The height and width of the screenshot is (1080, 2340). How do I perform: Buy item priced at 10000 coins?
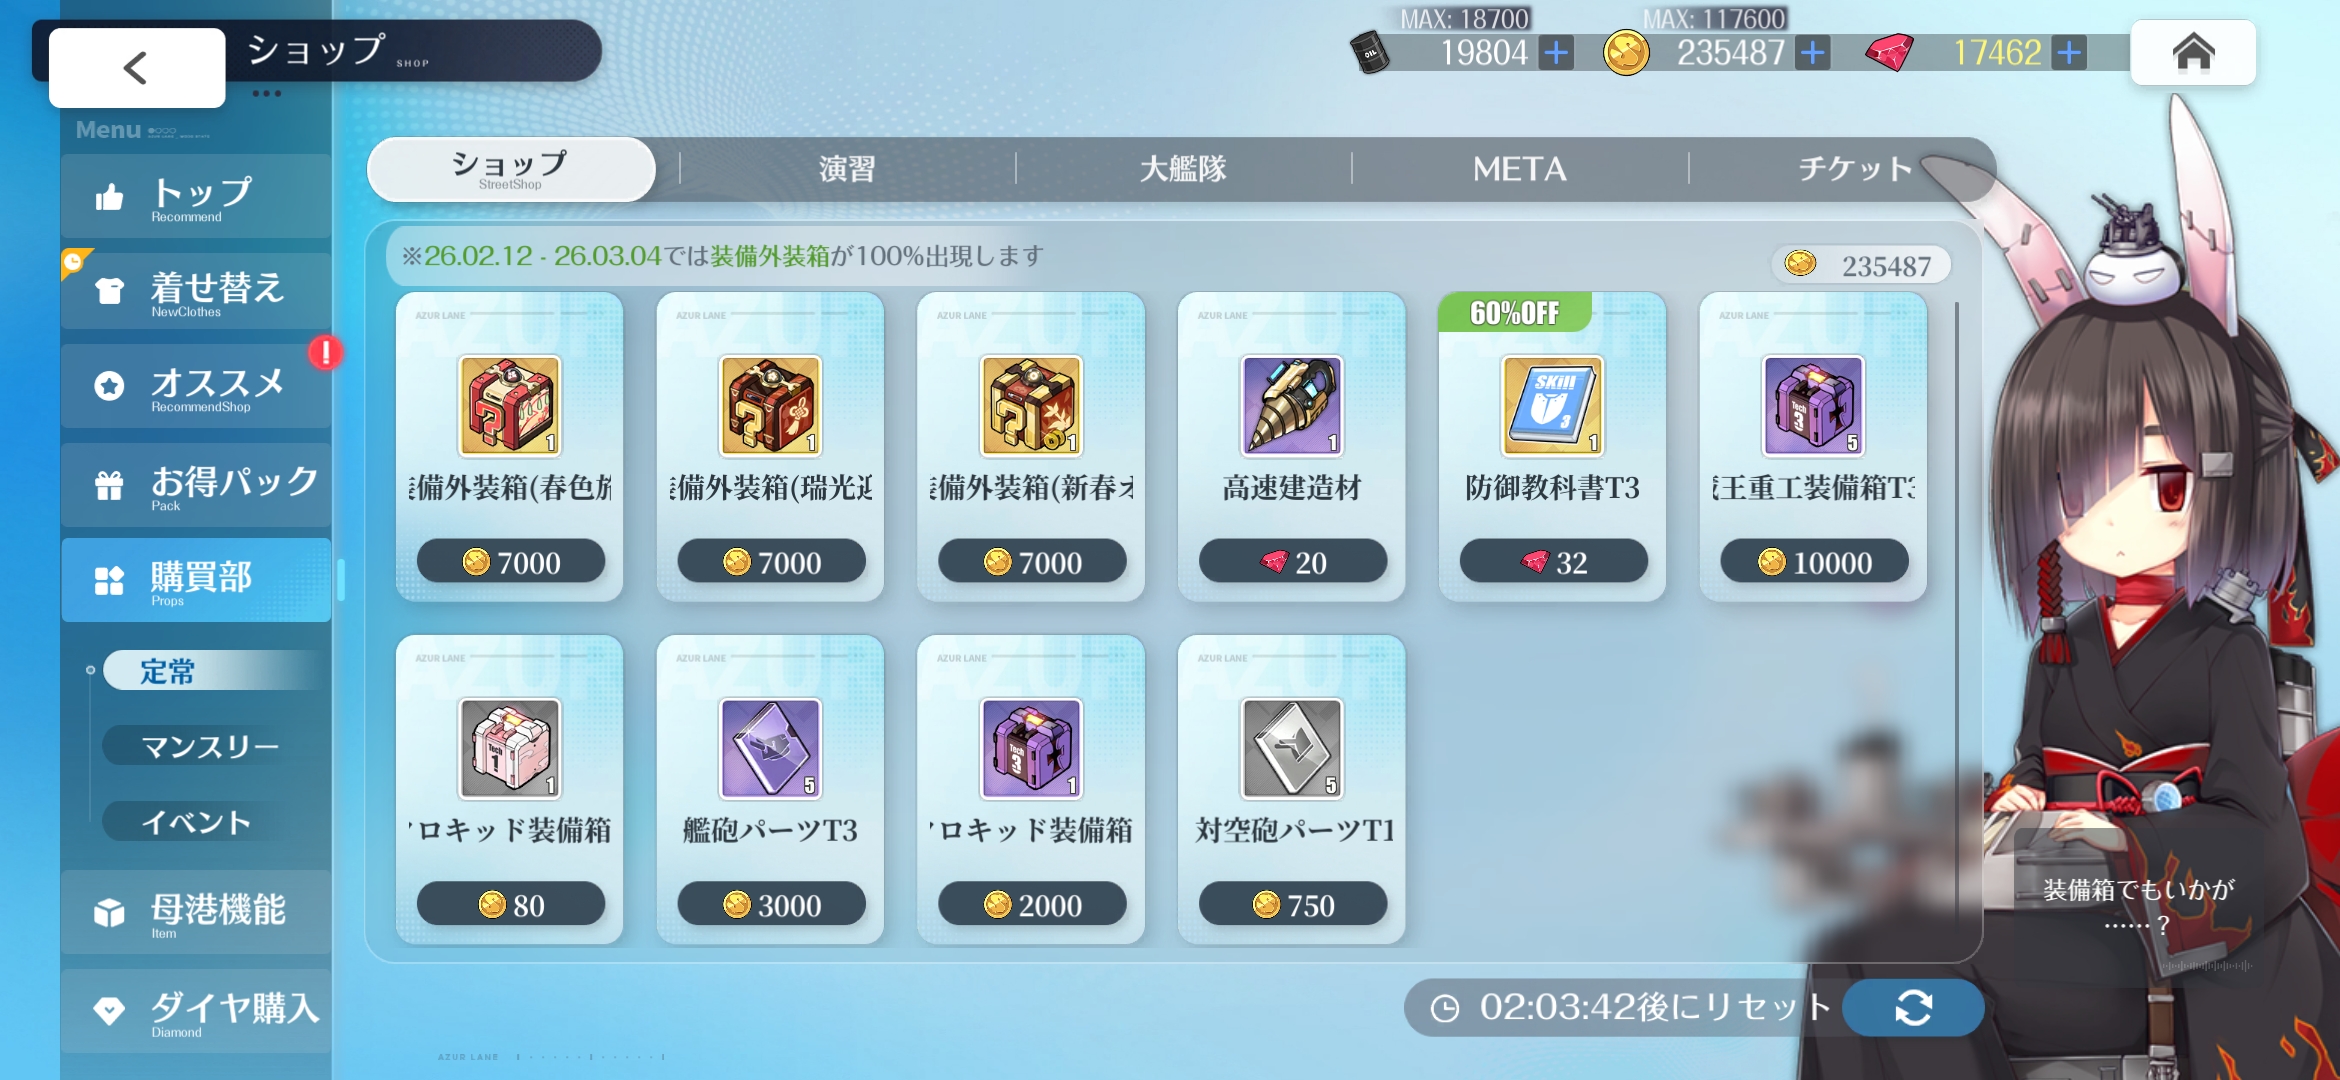[x=1814, y=562]
